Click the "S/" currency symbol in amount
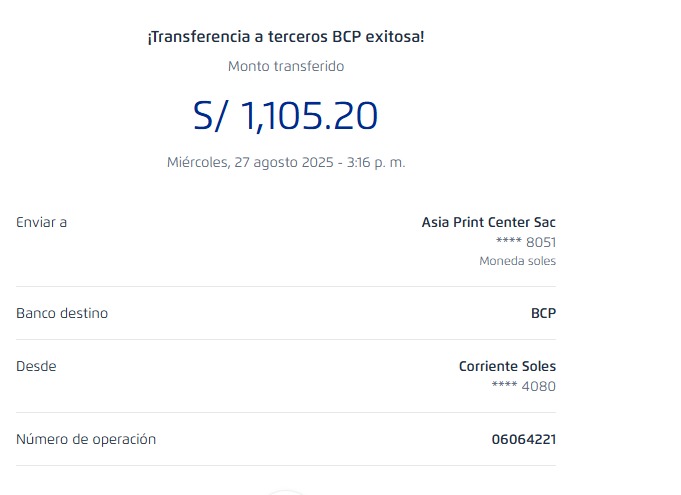Viewport: 681px width, 495px height. 213,117
